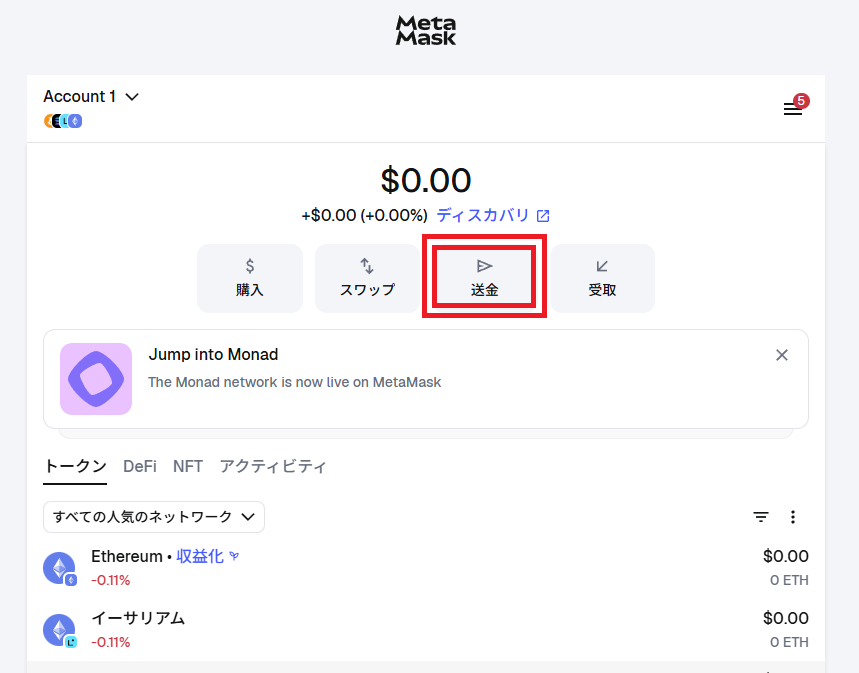Click the スワップ swap arrows icon
The width and height of the screenshot is (859, 673).
pos(366,265)
